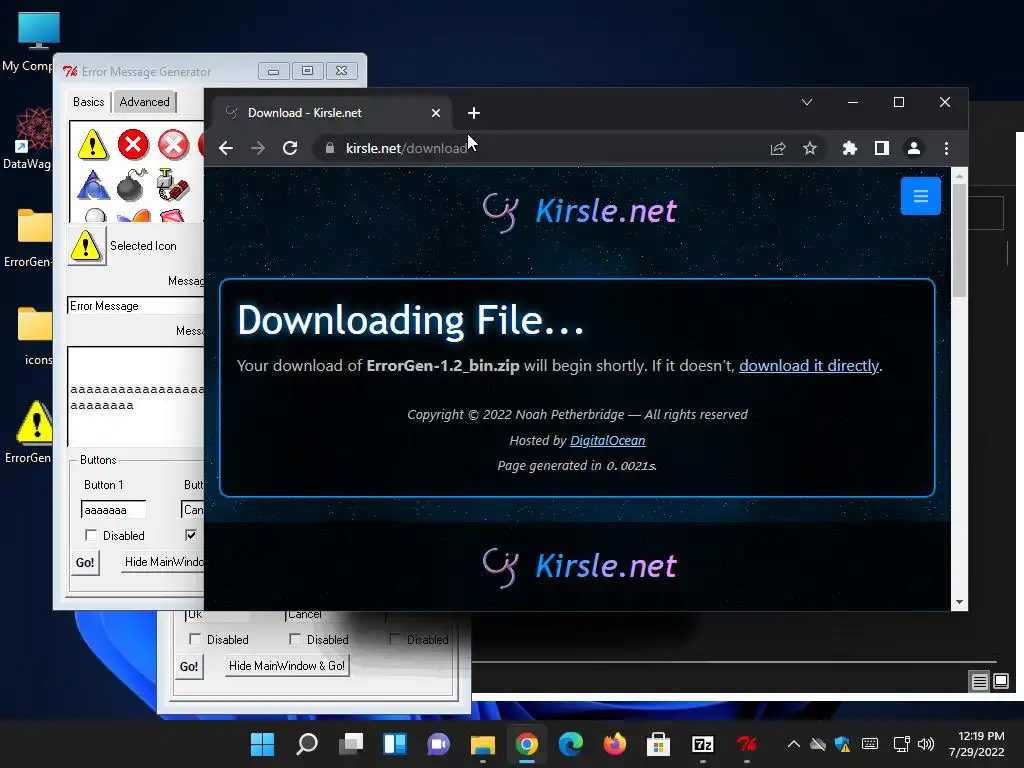Open the Windows Start menu
The image size is (1024, 768).
pos(263,744)
